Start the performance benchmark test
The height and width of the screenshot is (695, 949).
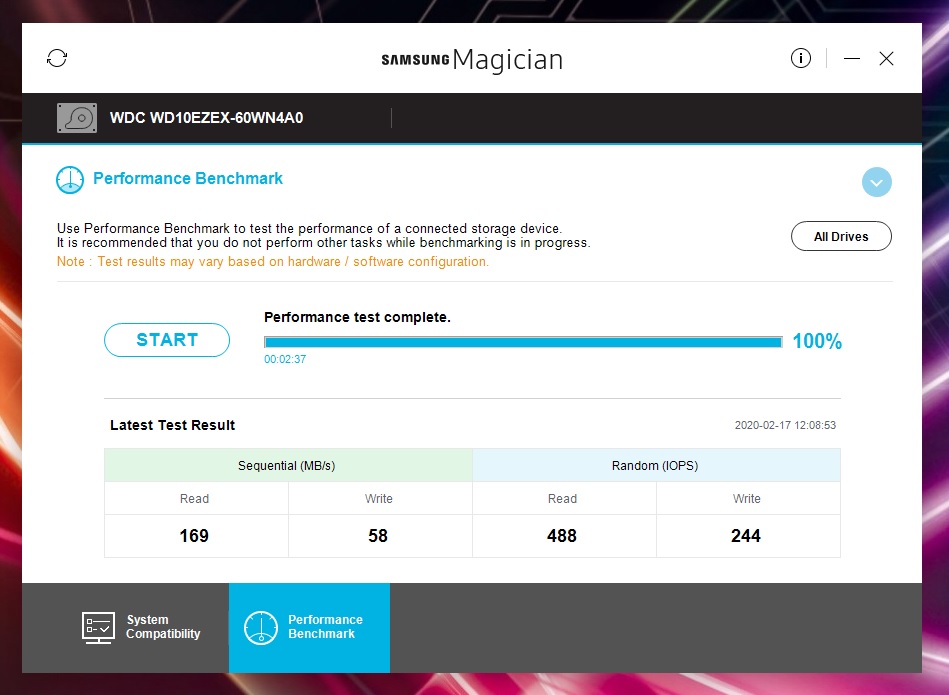click(x=167, y=340)
